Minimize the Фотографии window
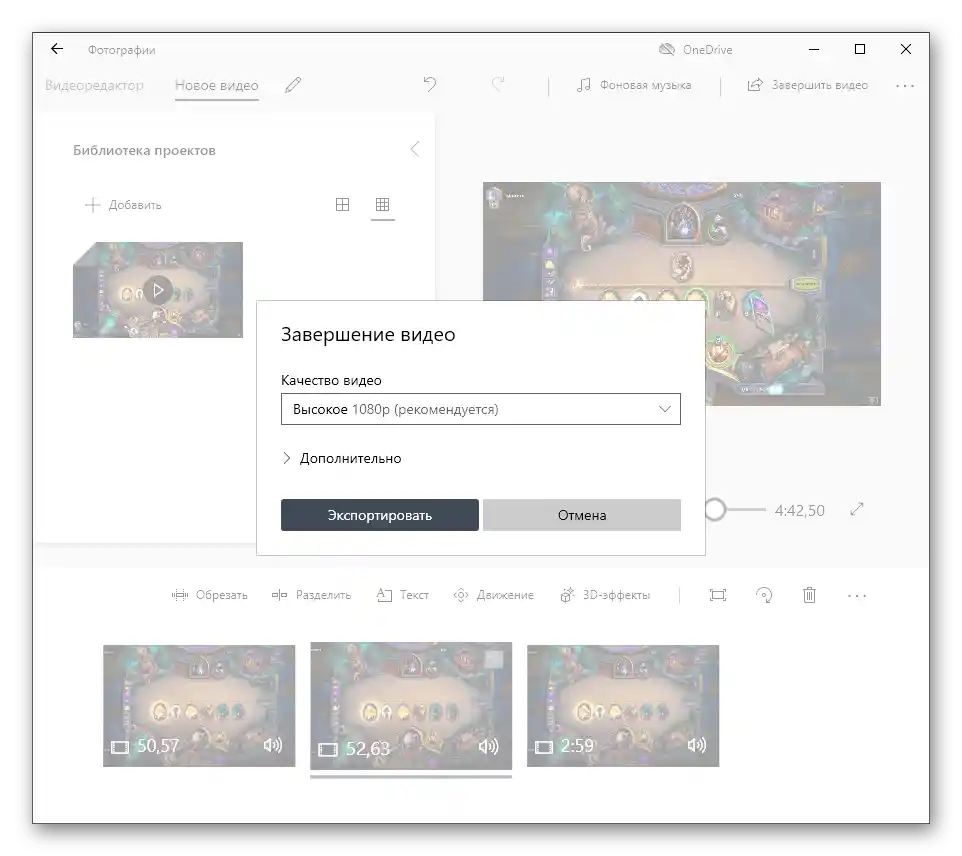The width and height of the screenshot is (962, 856). pos(814,49)
